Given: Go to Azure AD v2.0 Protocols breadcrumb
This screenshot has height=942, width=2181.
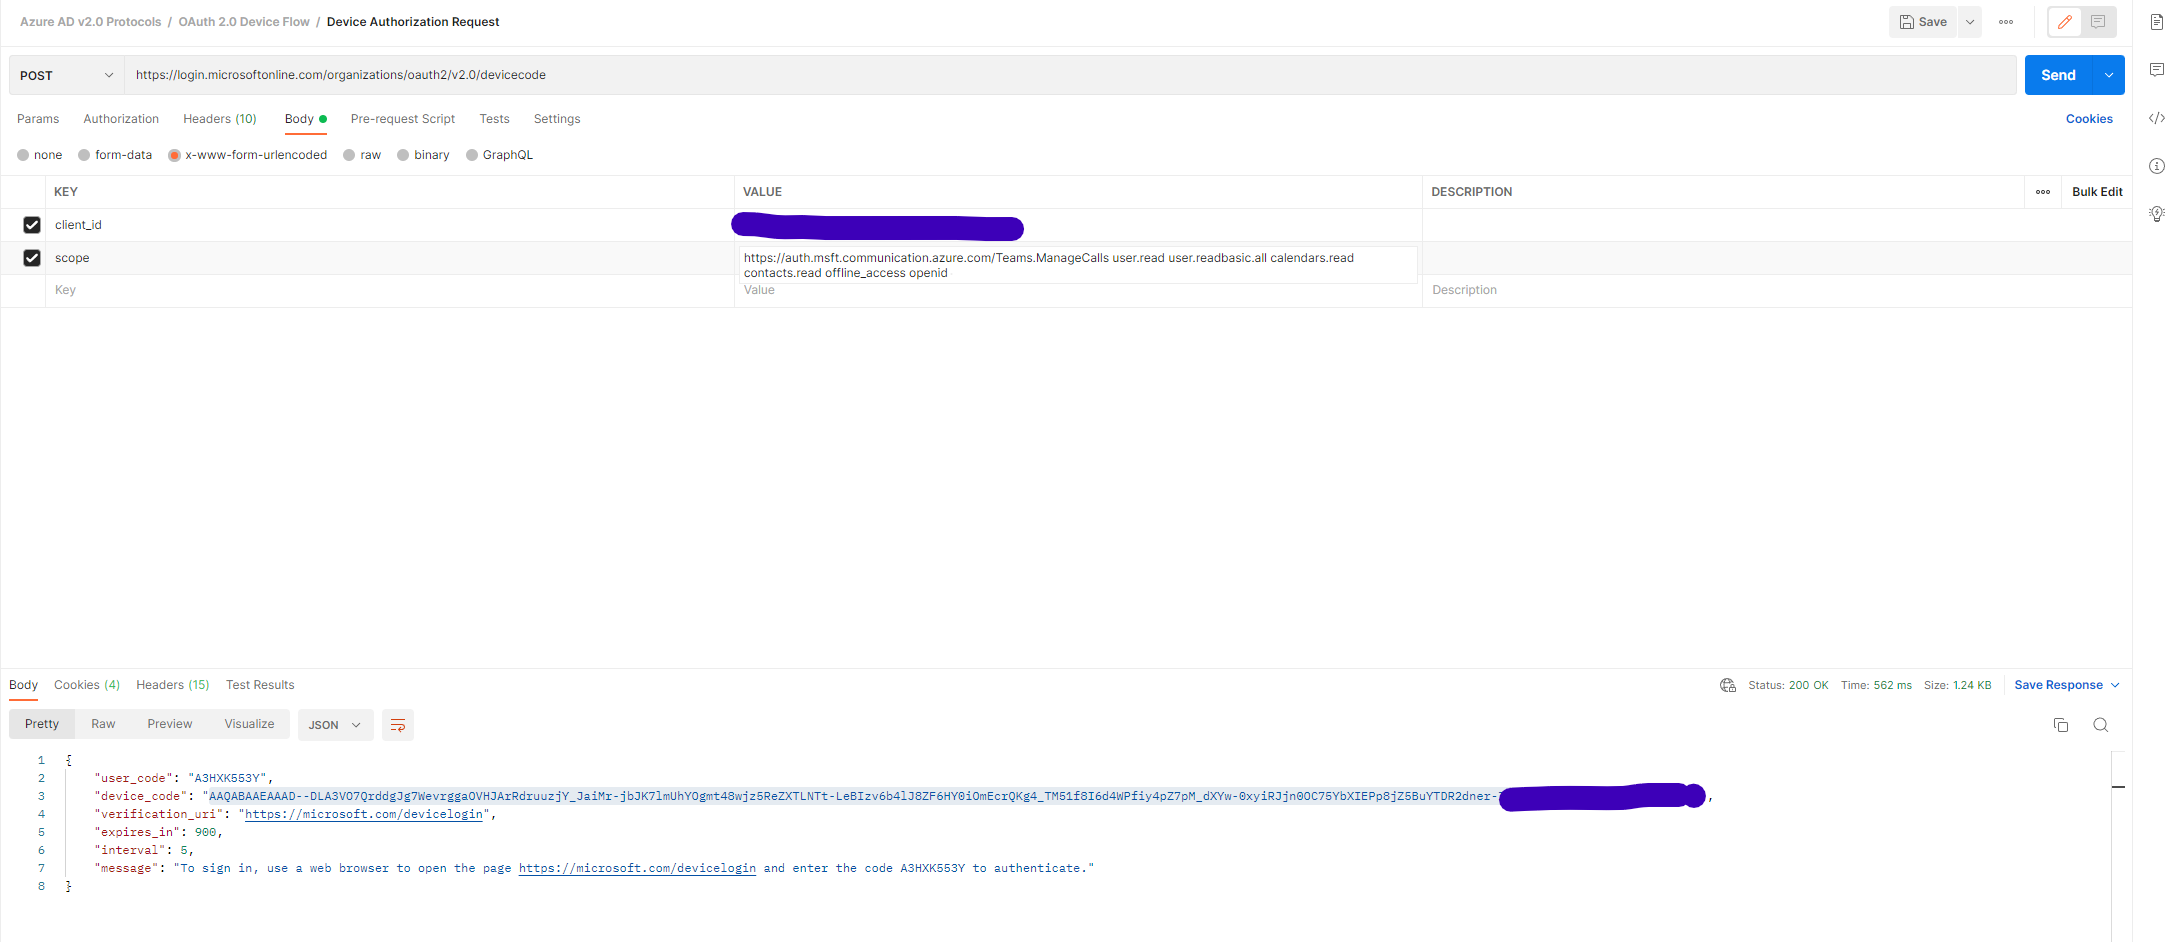Looking at the screenshot, I should click(90, 22).
